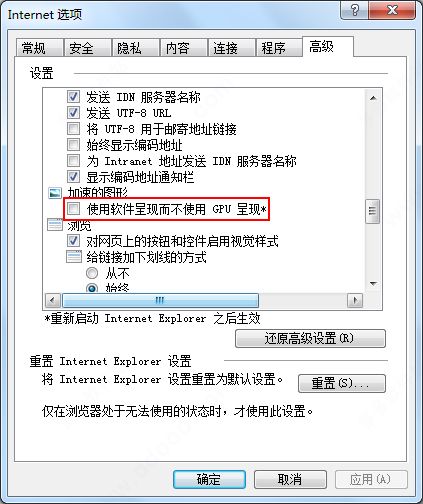Image resolution: width=423 pixels, height=504 pixels.
Task: Click the settings list scroll-down arrow
Action: click(373, 284)
